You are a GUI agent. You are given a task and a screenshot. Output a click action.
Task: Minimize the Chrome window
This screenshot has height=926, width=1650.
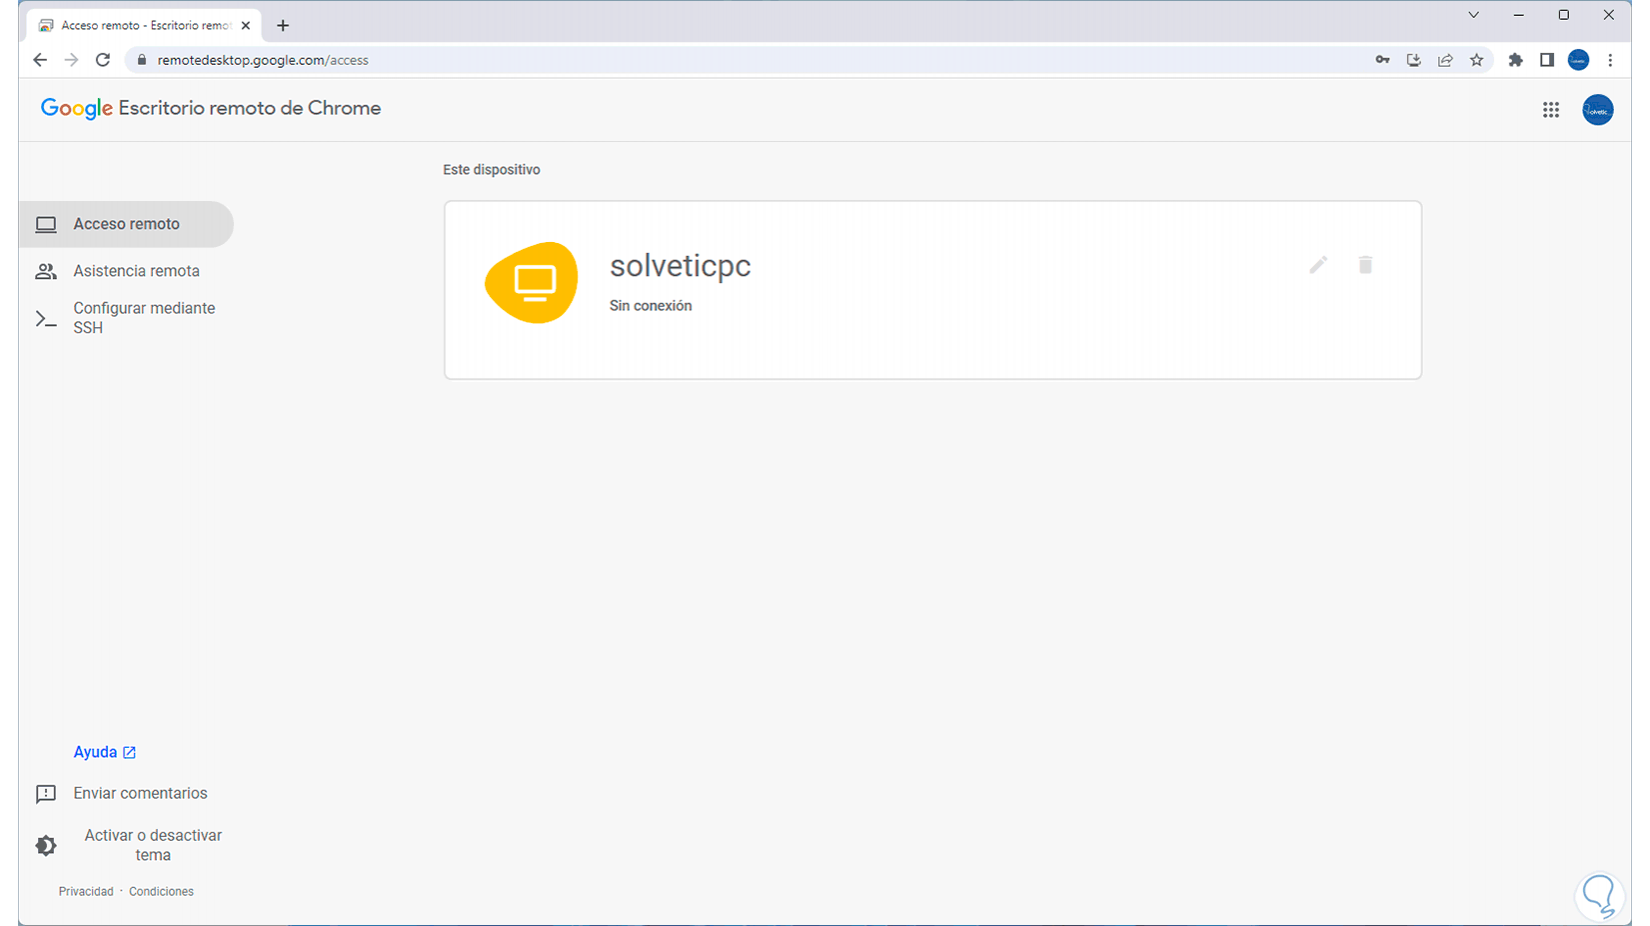click(x=1519, y=15)
